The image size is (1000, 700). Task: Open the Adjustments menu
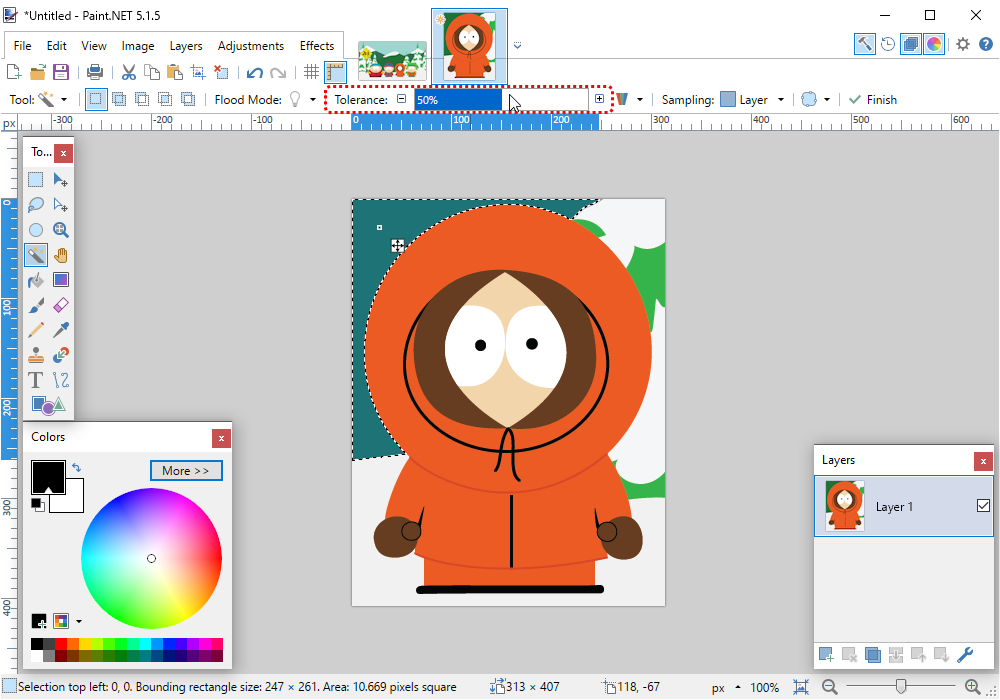click(251, 46)
